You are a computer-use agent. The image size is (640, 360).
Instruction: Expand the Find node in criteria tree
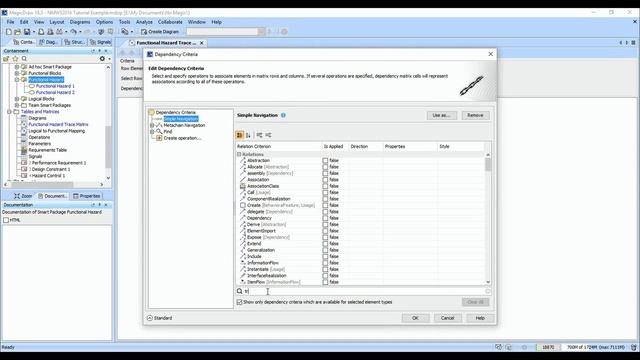point(152,131)
